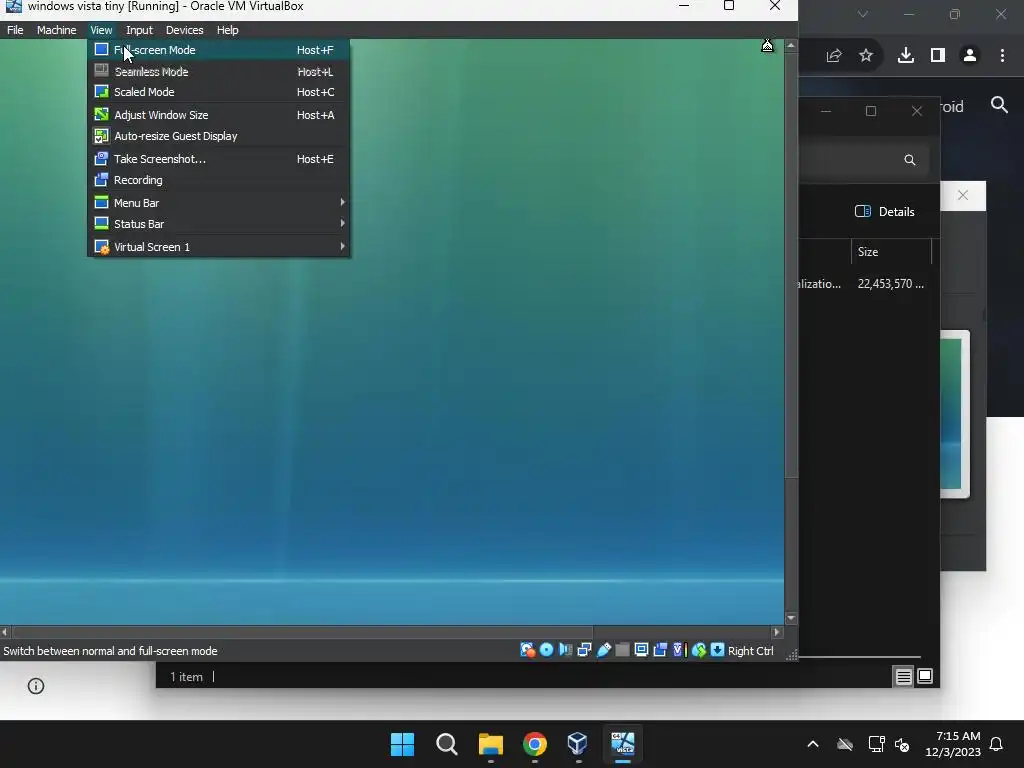Viewport: 1024px width, 768px height.
Task: Bookmark page with Chrome star icon
Action: [866, 56]
